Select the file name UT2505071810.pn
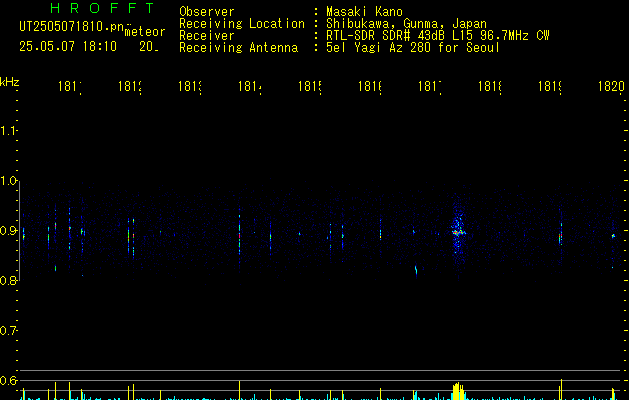This screenshot has height=400, width=629. tap(71, 27)
